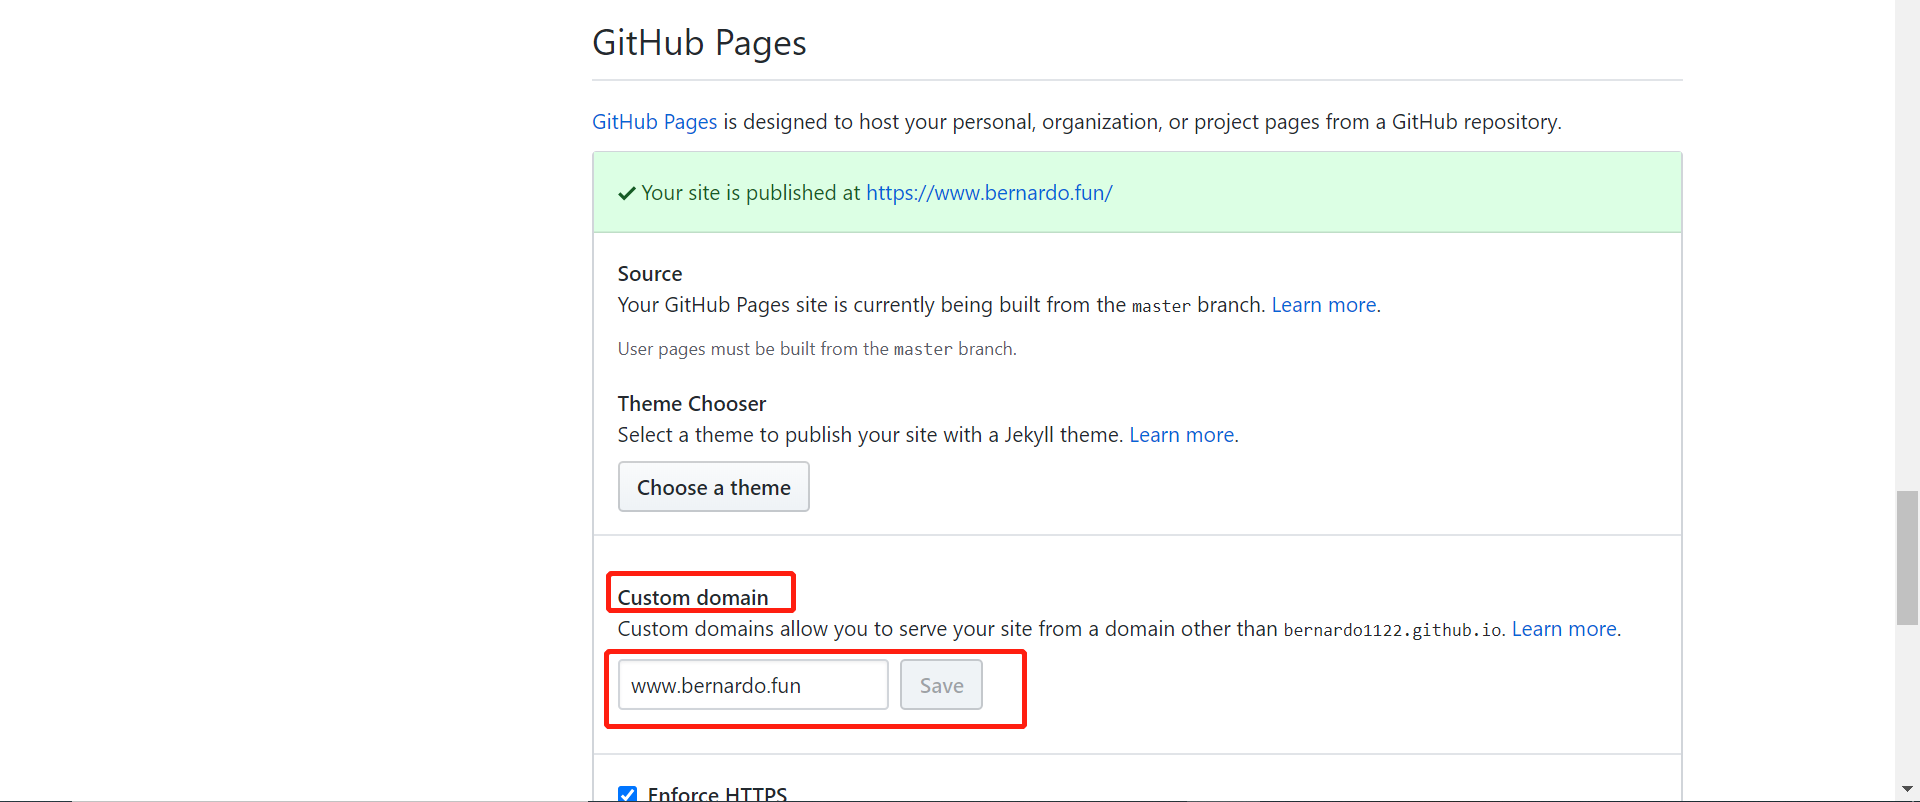1920x802 pixels.
Task: Click the GitHub Pages section heading
Action: point(699,43)
